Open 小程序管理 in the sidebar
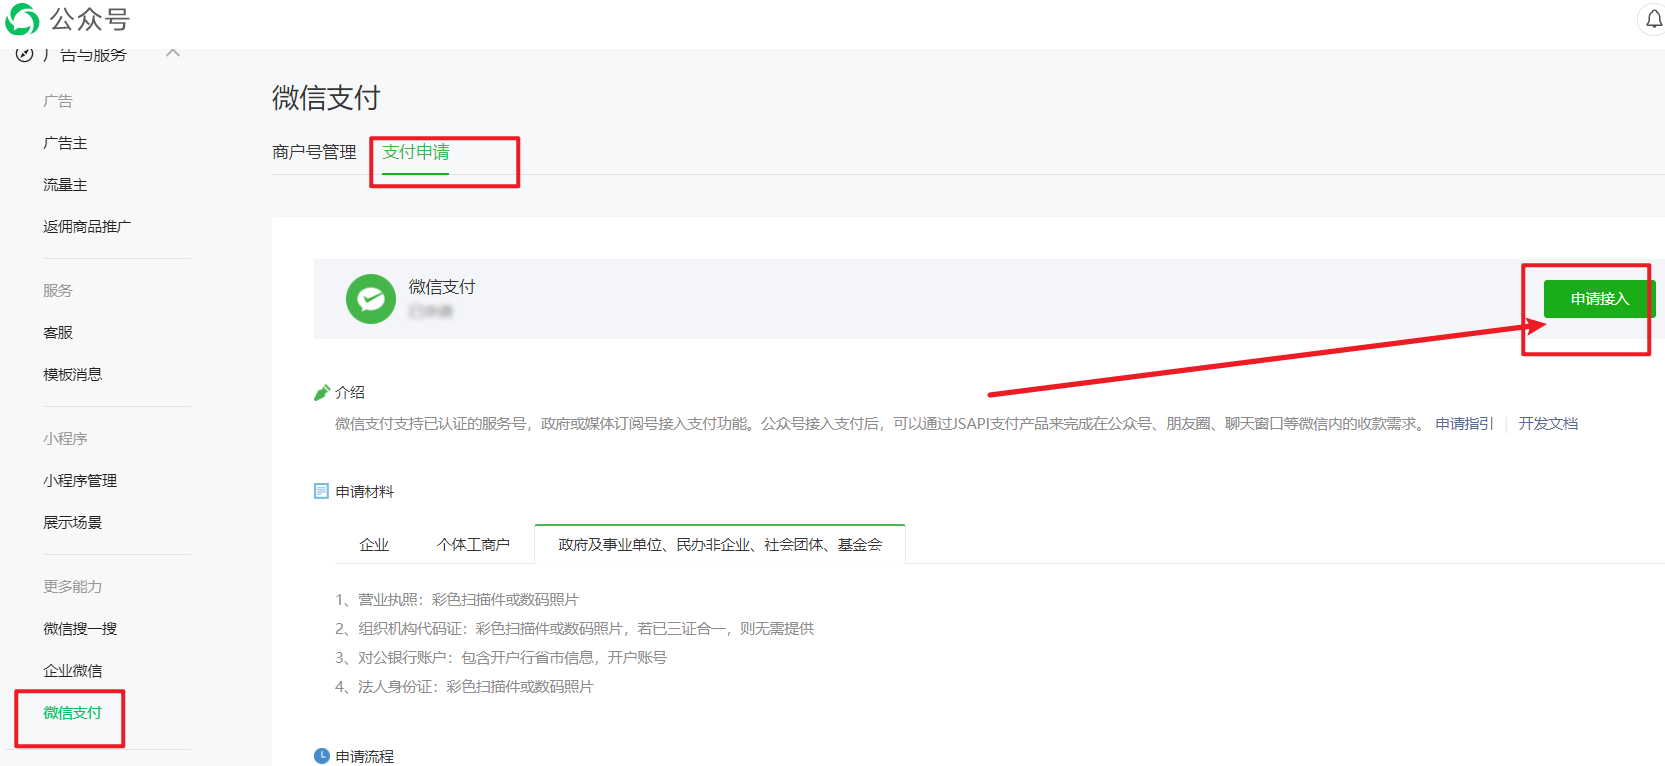The height and width of the screenshot is (766, 1665). [80, 481]
